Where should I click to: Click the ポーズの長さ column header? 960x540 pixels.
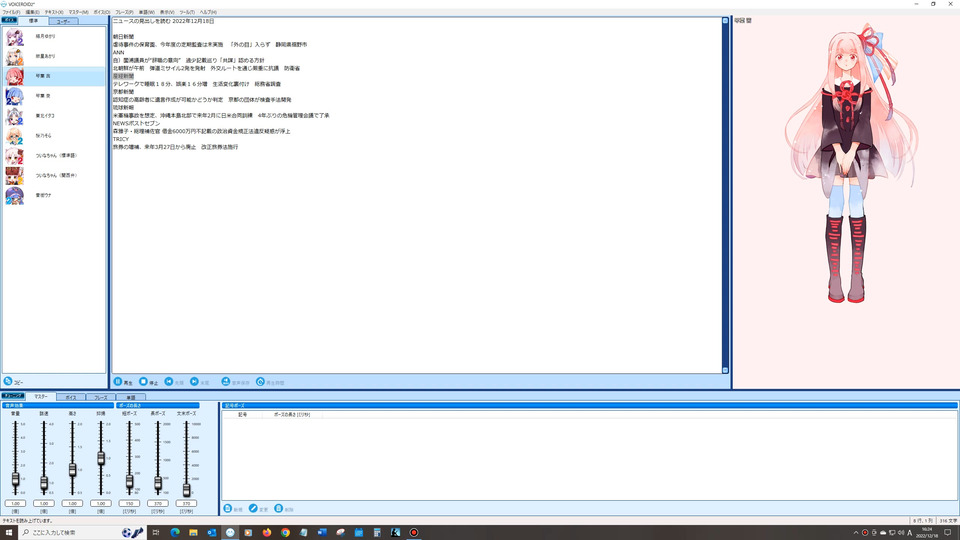point(292,414)
